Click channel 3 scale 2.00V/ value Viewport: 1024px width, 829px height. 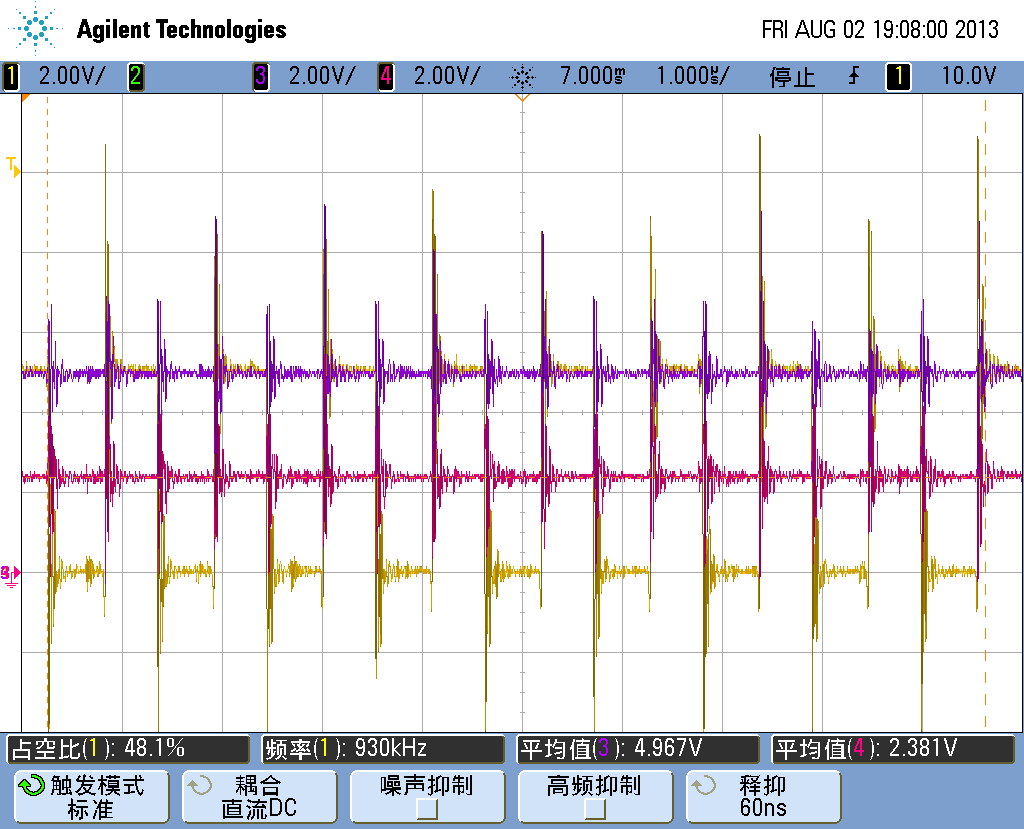(322, 76)
